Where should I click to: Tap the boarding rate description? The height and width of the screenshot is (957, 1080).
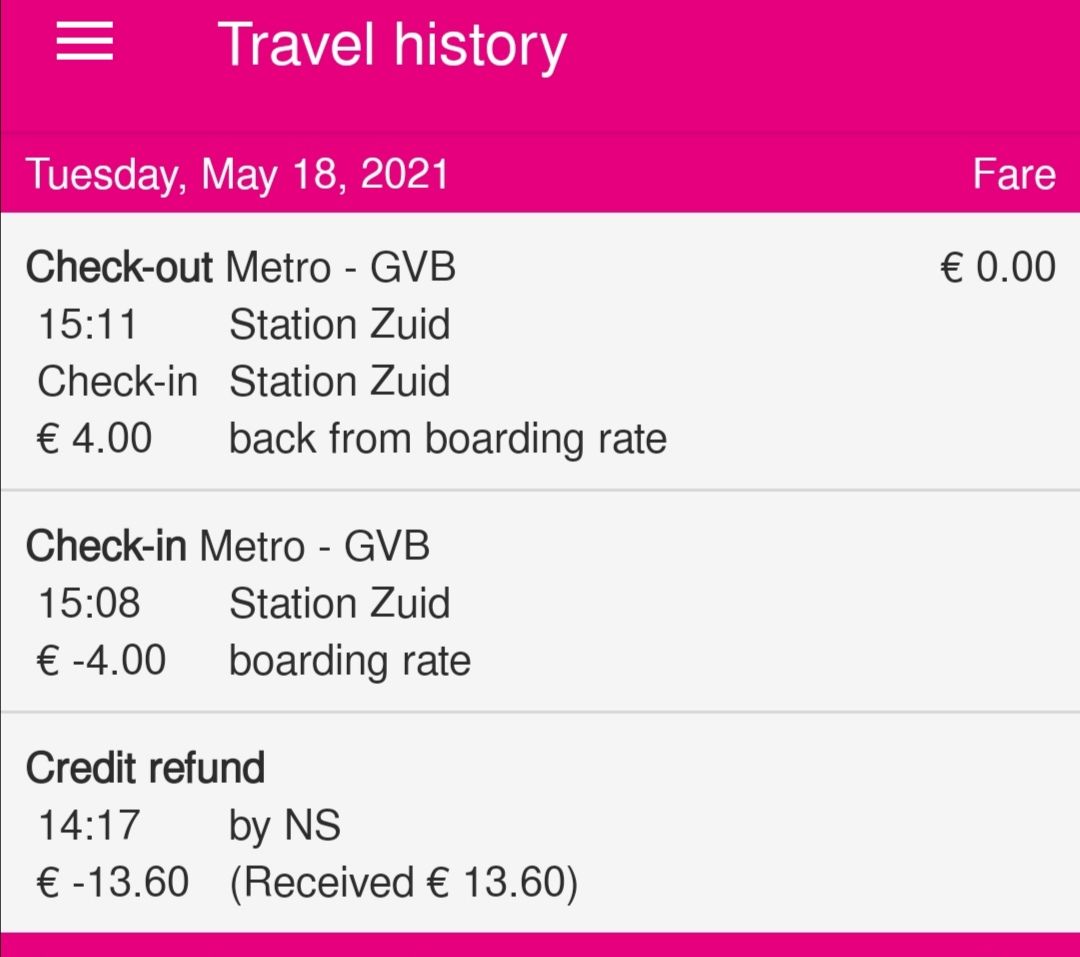coord(350,661)
